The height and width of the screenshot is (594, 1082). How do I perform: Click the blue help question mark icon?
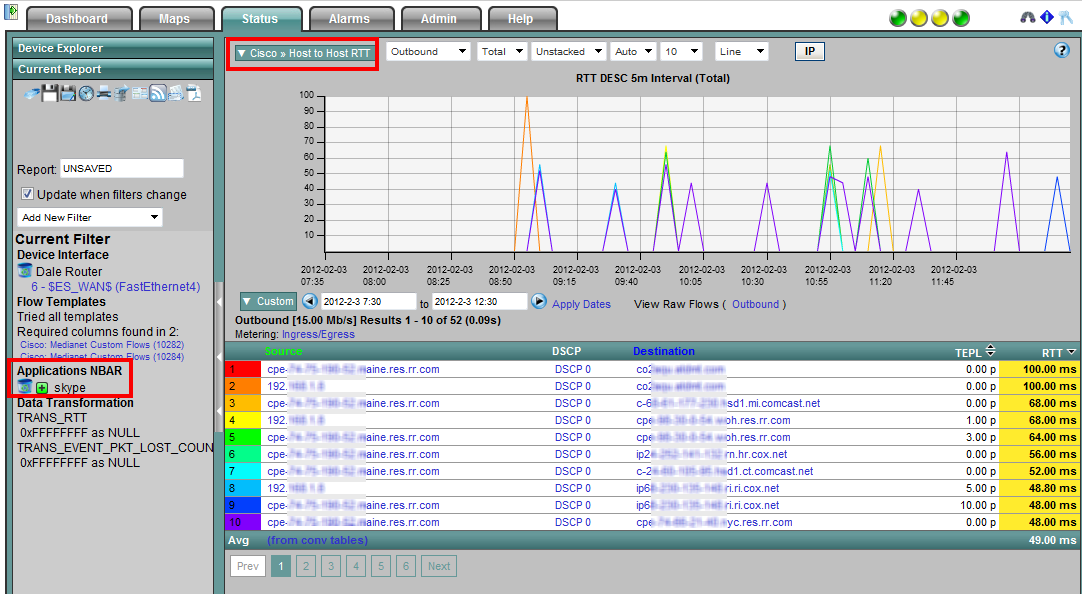pos(1062,50)
